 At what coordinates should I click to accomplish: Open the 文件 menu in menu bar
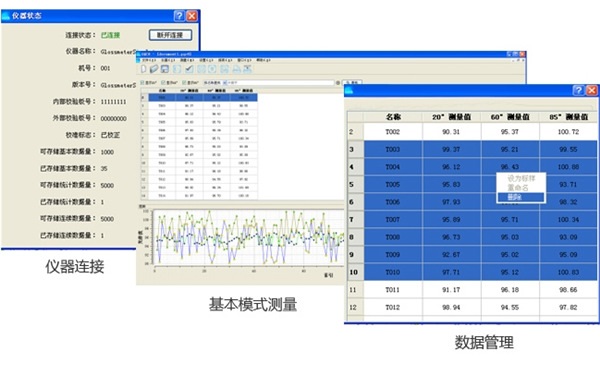(x=148, y=60)
